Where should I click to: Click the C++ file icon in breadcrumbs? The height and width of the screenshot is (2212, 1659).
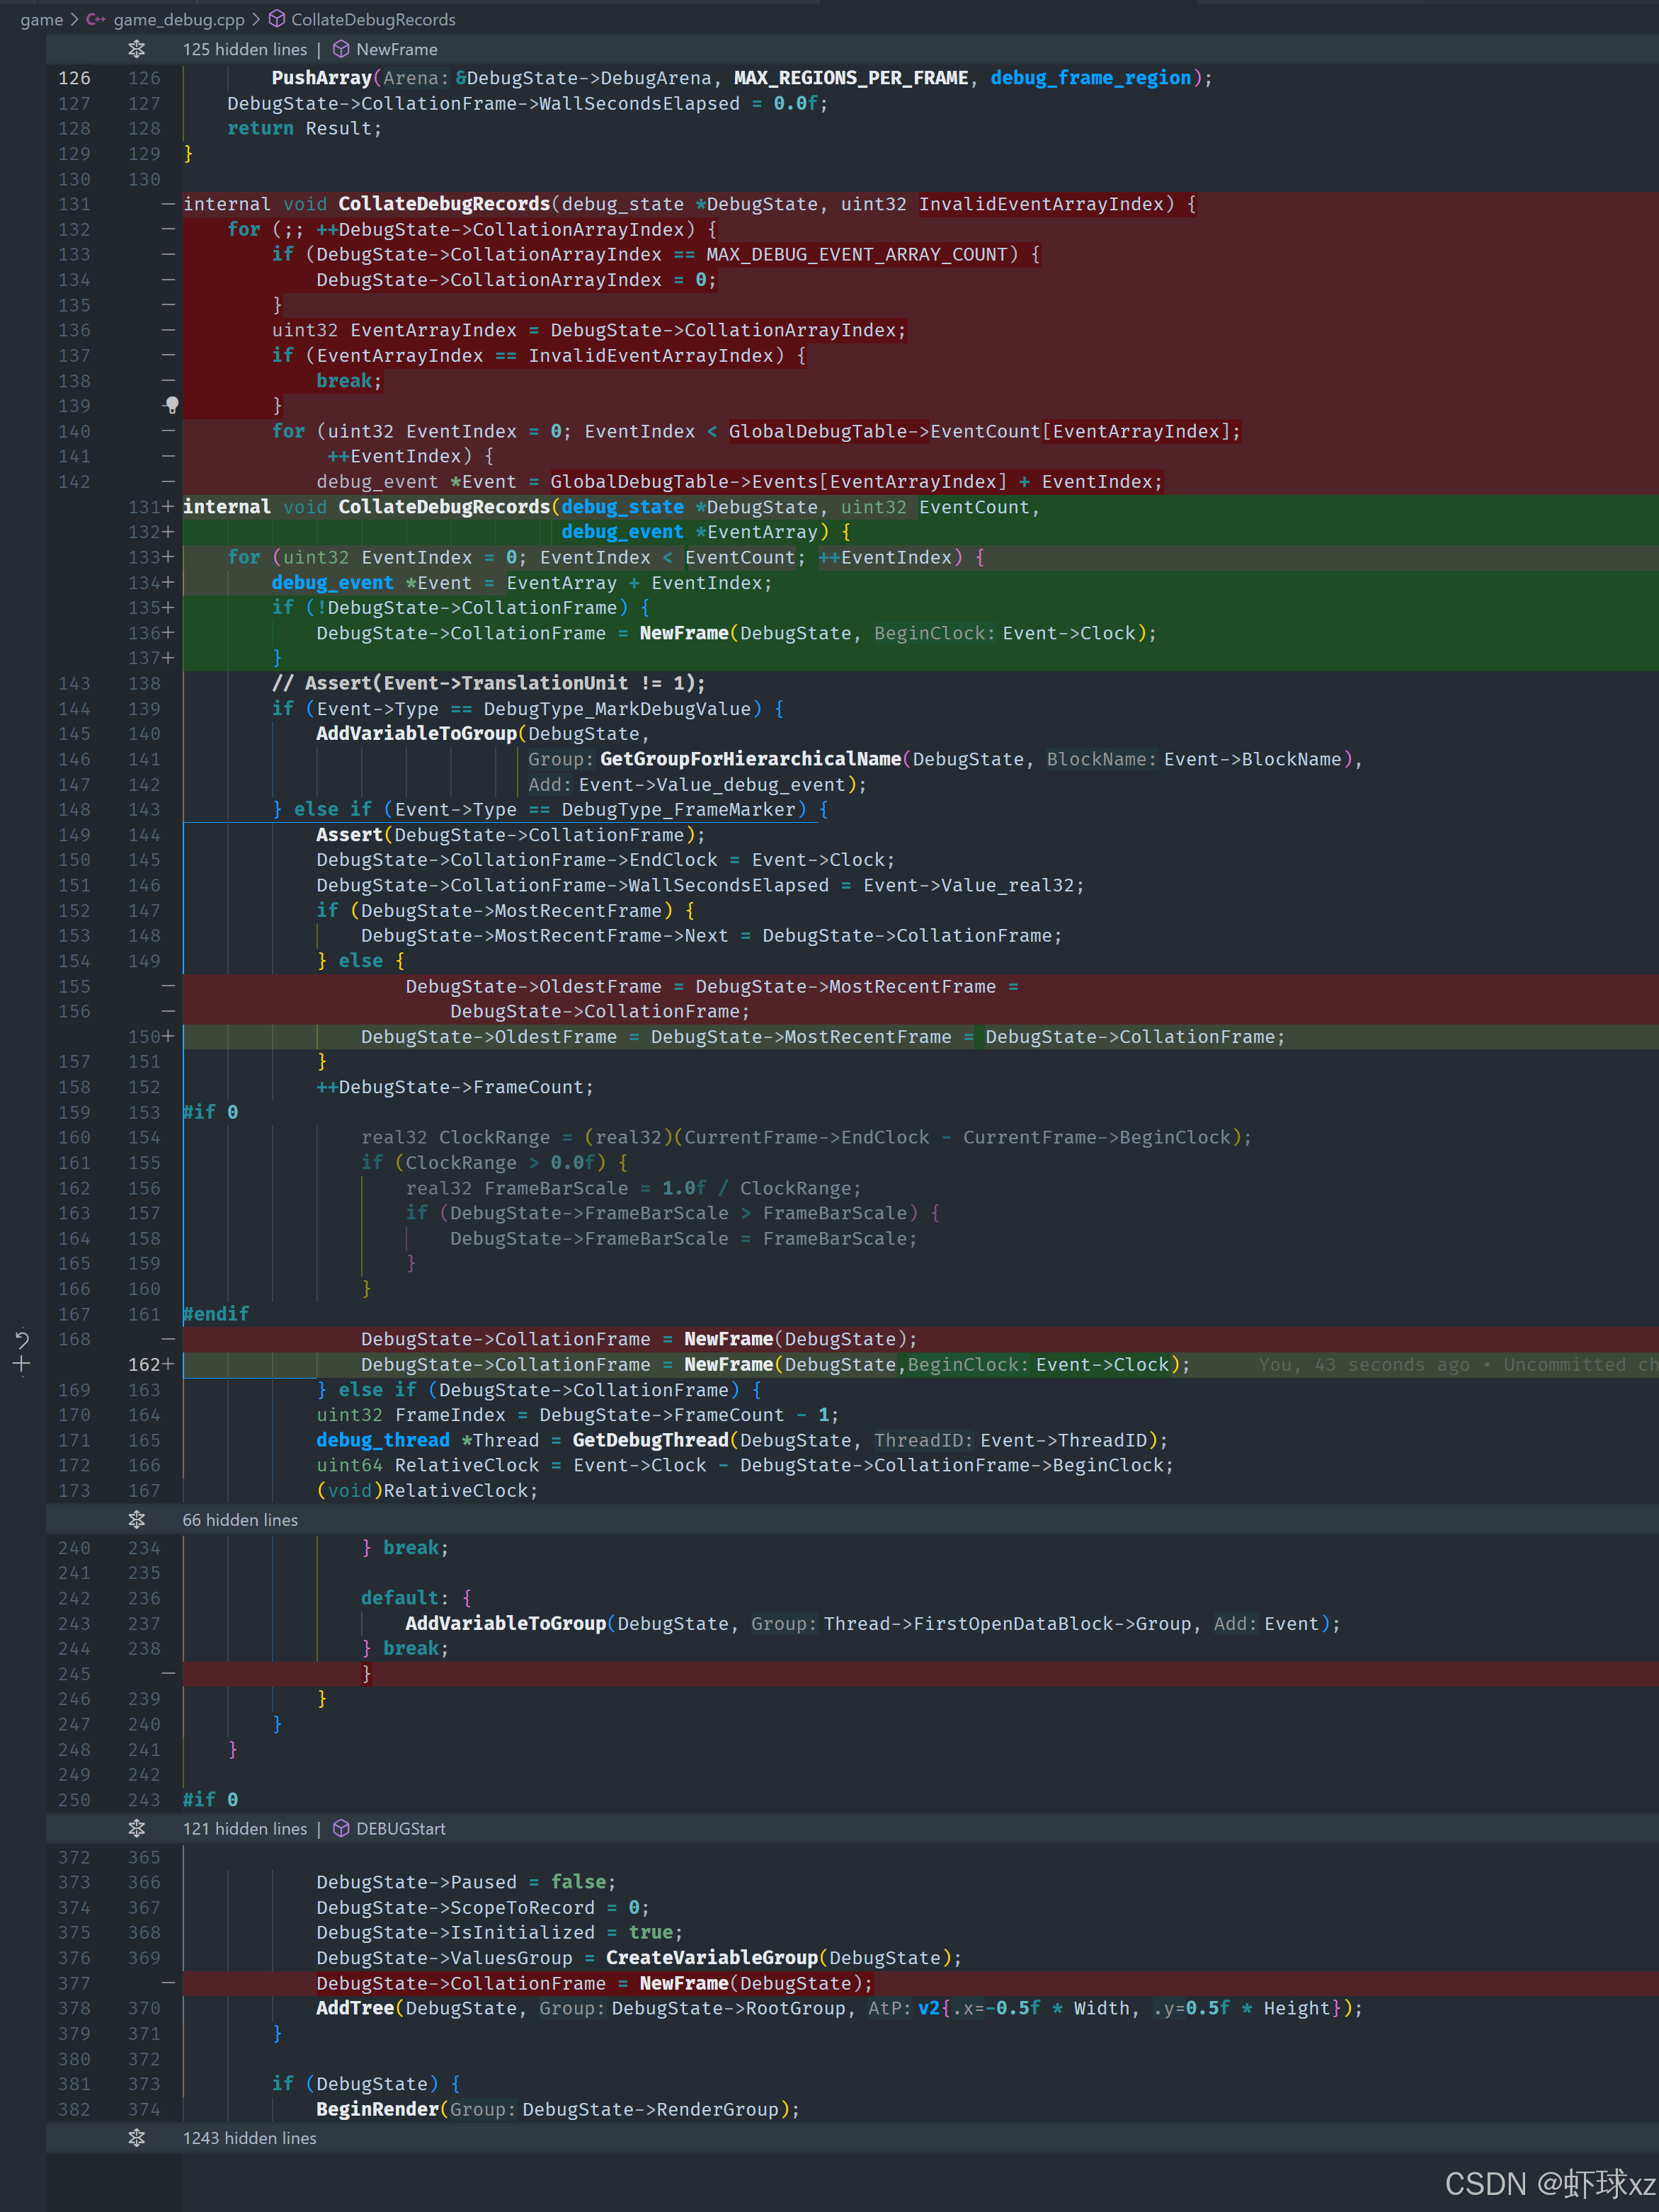[x=96, y=19]
